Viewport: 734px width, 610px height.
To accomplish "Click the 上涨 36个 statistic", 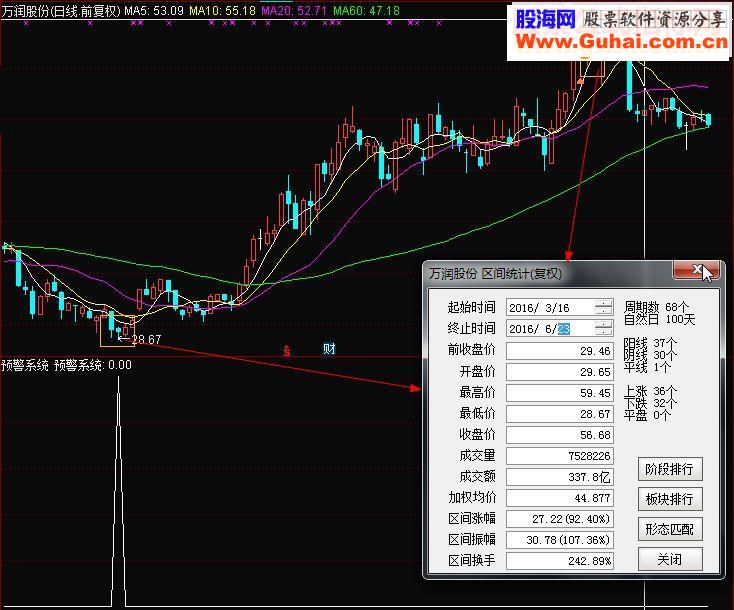I will pyautogui.click(x=650, y=391).
